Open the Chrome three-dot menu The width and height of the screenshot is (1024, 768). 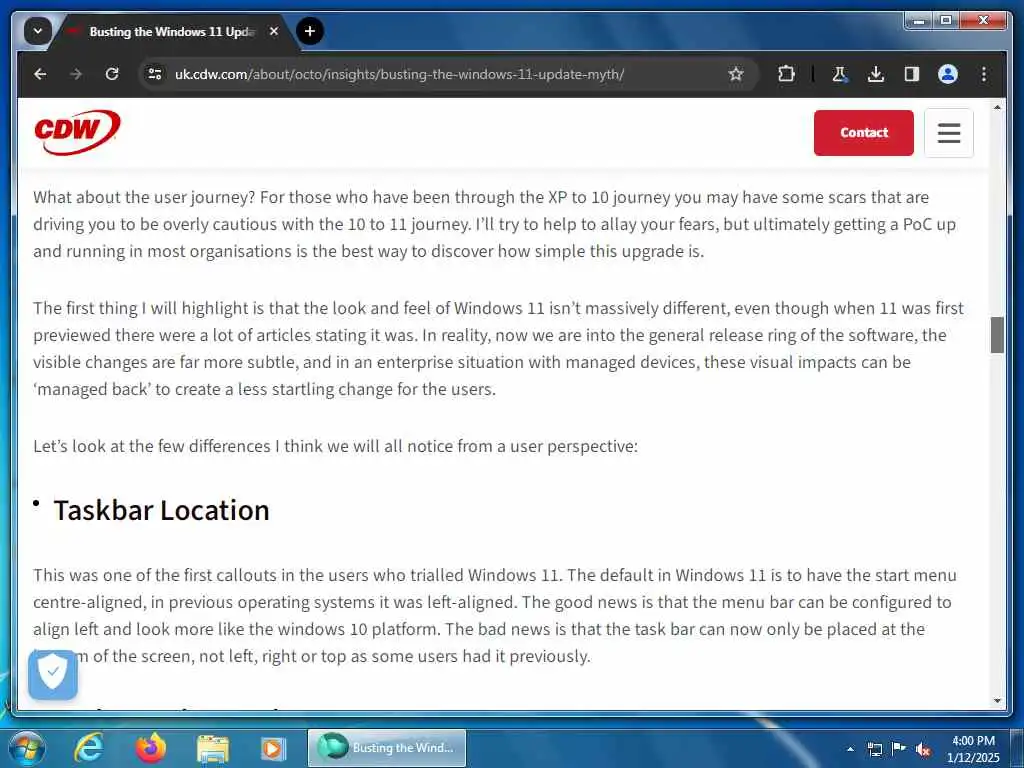tap(984, 74)
